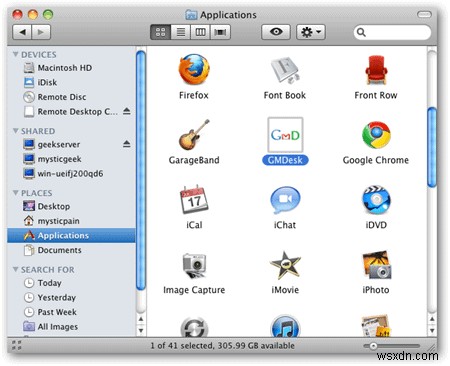Select the iTunes music note icon
The image size is (450, 366).
pyautogui.click(x=285, y=326)
